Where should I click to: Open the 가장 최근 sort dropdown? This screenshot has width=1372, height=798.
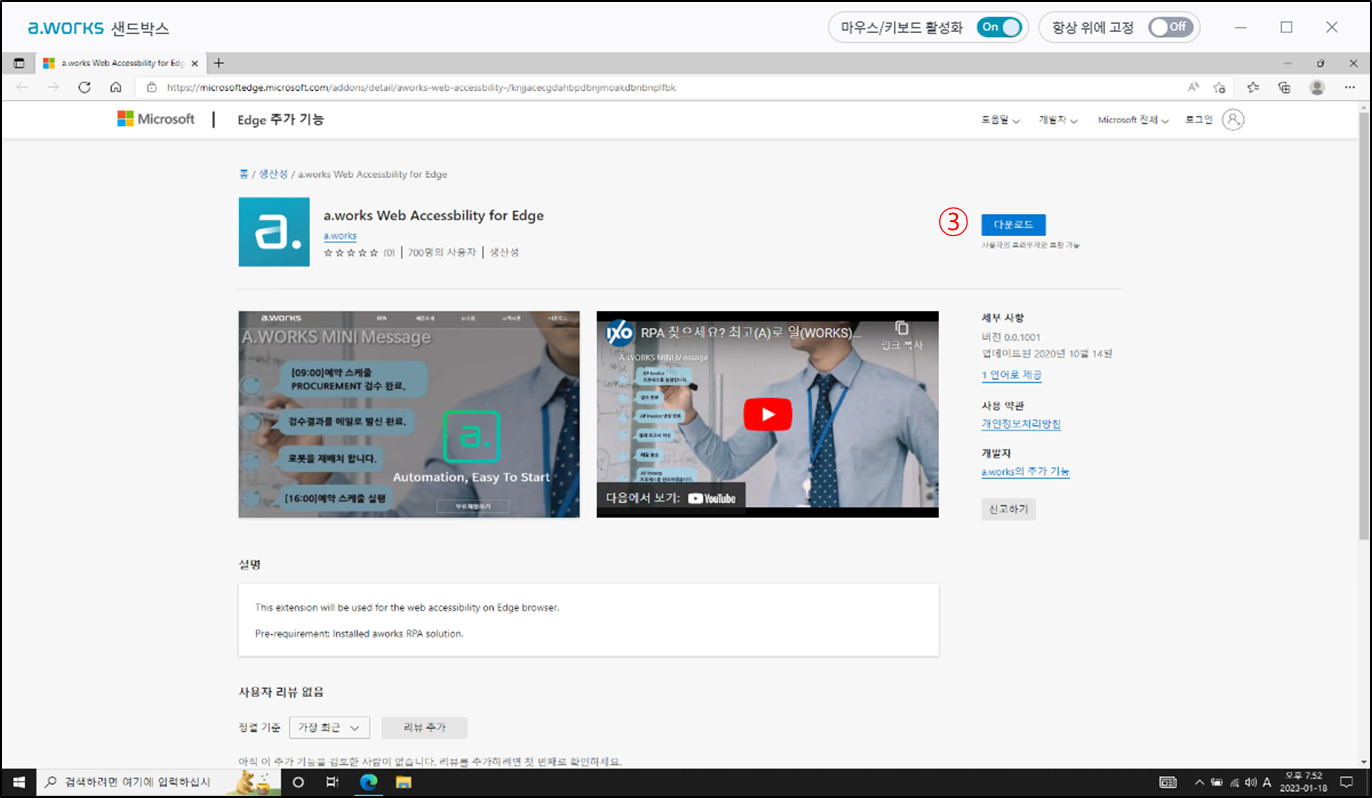click(x=330, y=727)
